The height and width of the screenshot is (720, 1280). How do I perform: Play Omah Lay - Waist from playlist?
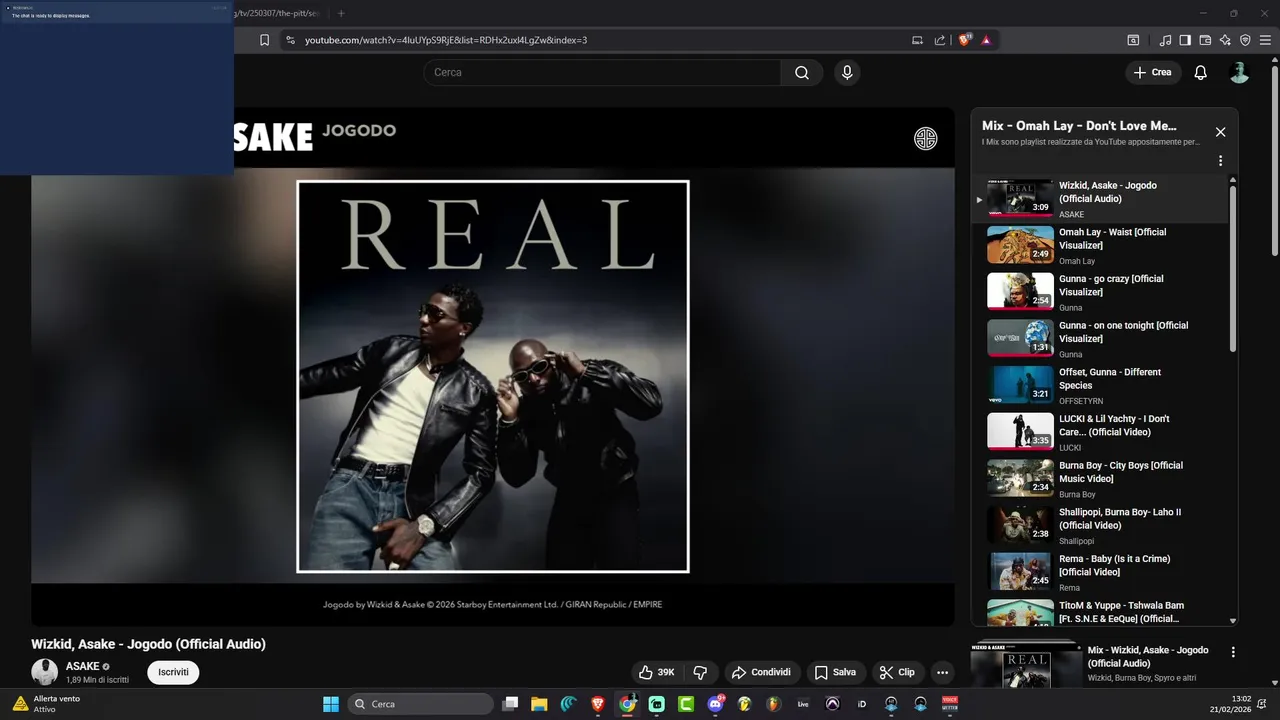pos(1101,245)
